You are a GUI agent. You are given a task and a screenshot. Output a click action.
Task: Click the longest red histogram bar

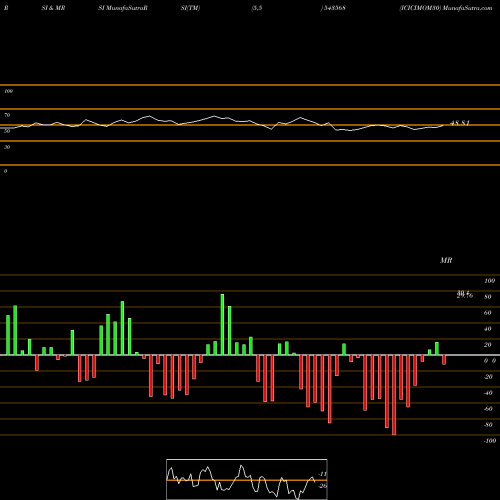[x=394, y=395]
